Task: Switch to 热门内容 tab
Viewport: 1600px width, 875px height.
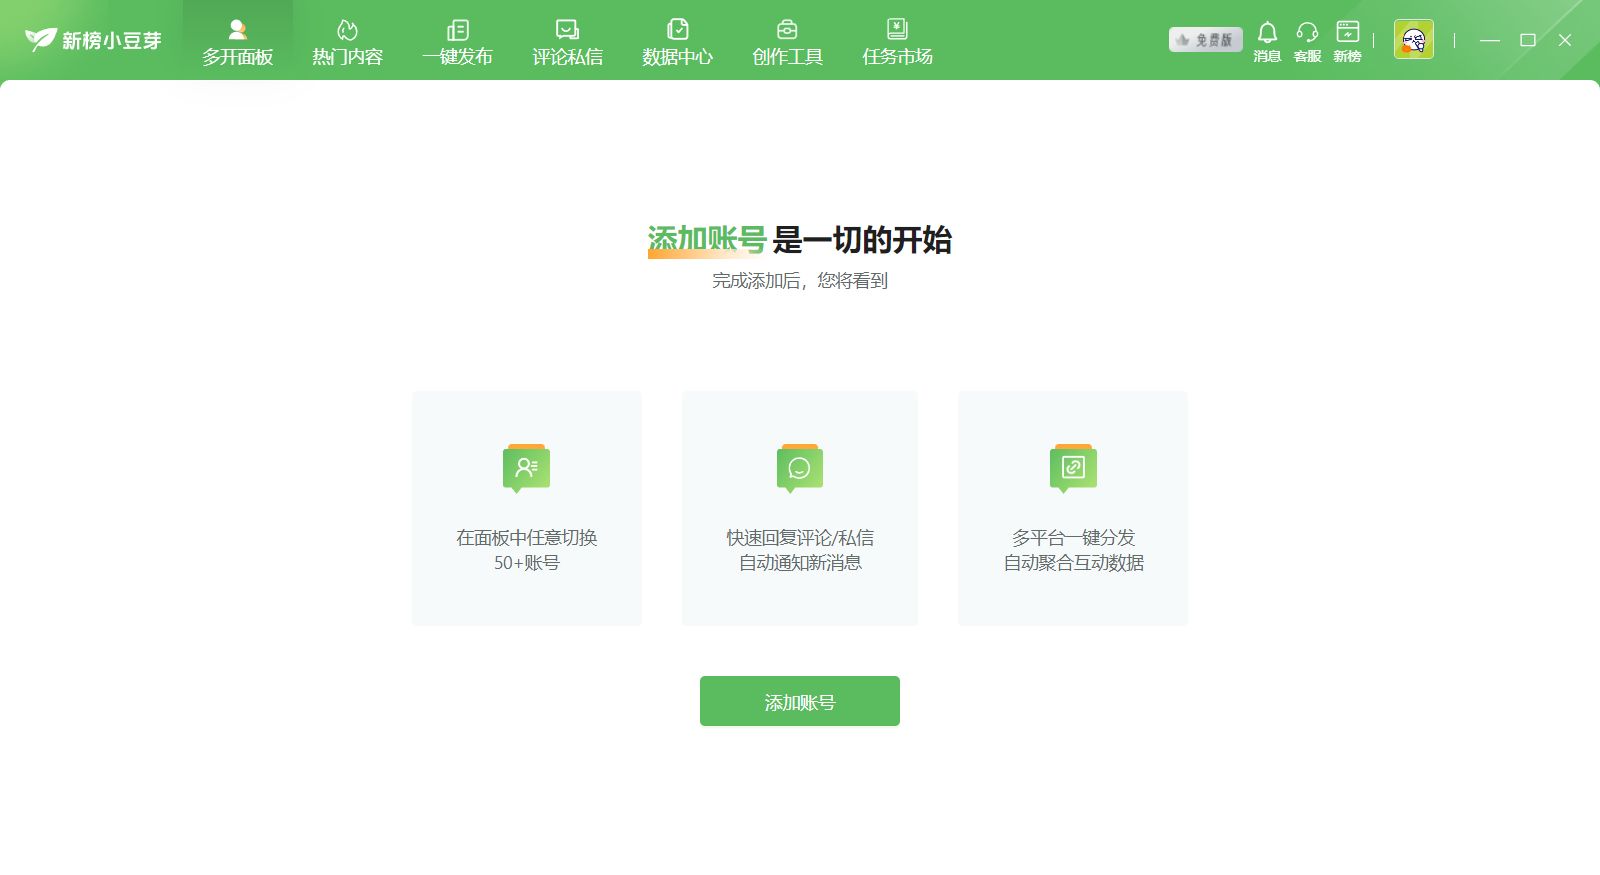Action: coord(348,42)
